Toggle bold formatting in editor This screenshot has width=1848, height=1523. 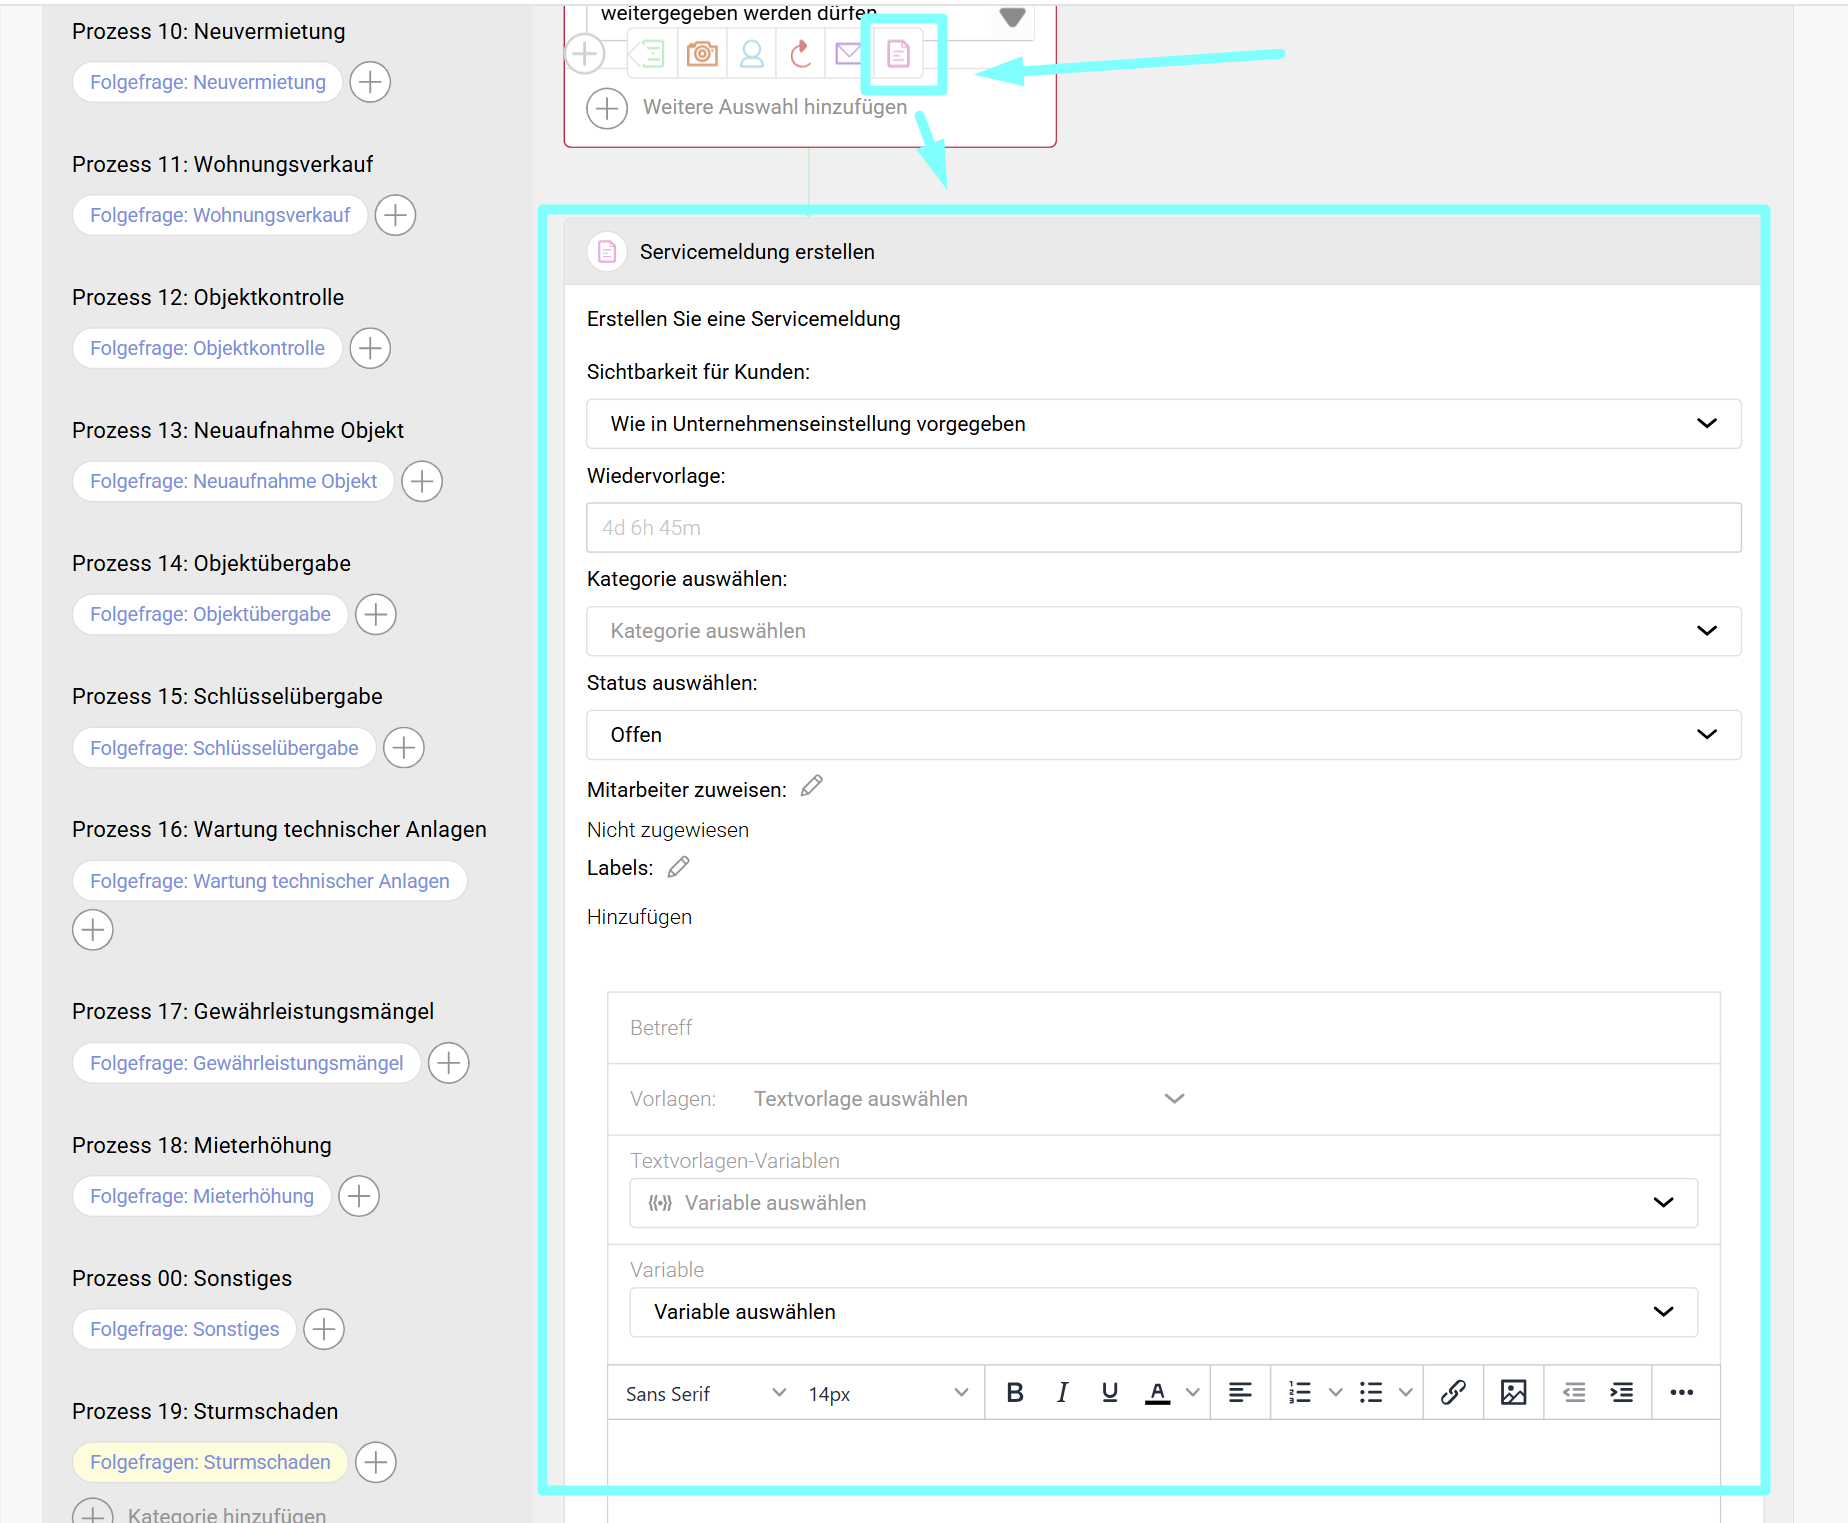(1015, 1392)
